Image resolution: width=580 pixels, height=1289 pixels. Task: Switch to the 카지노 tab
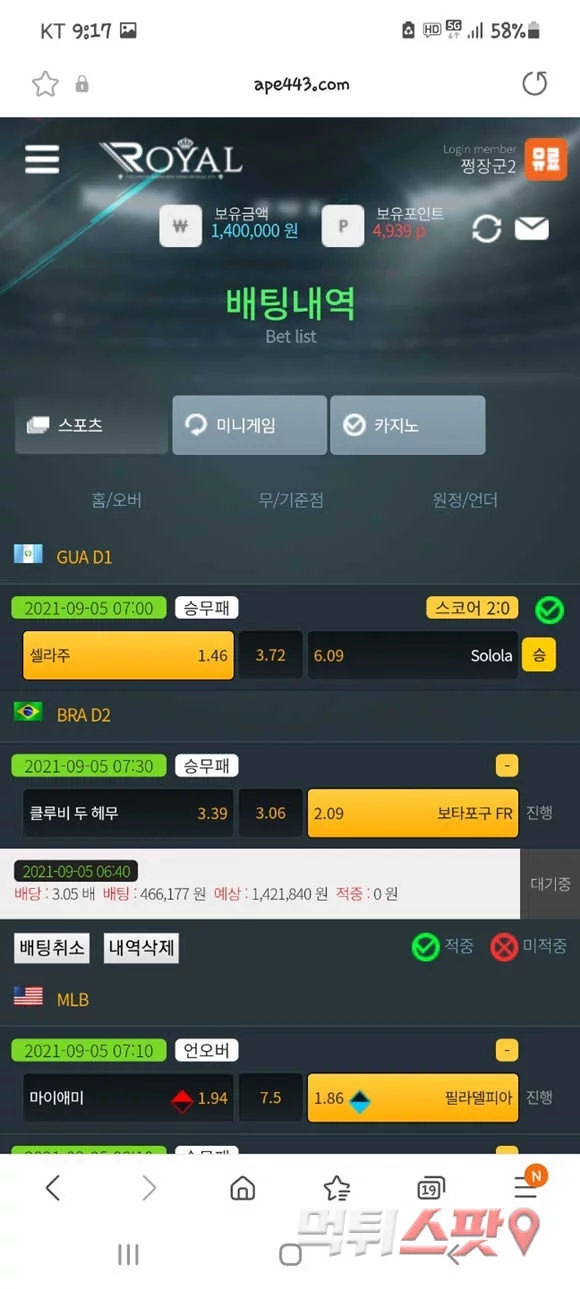click(x=407, y=425)
